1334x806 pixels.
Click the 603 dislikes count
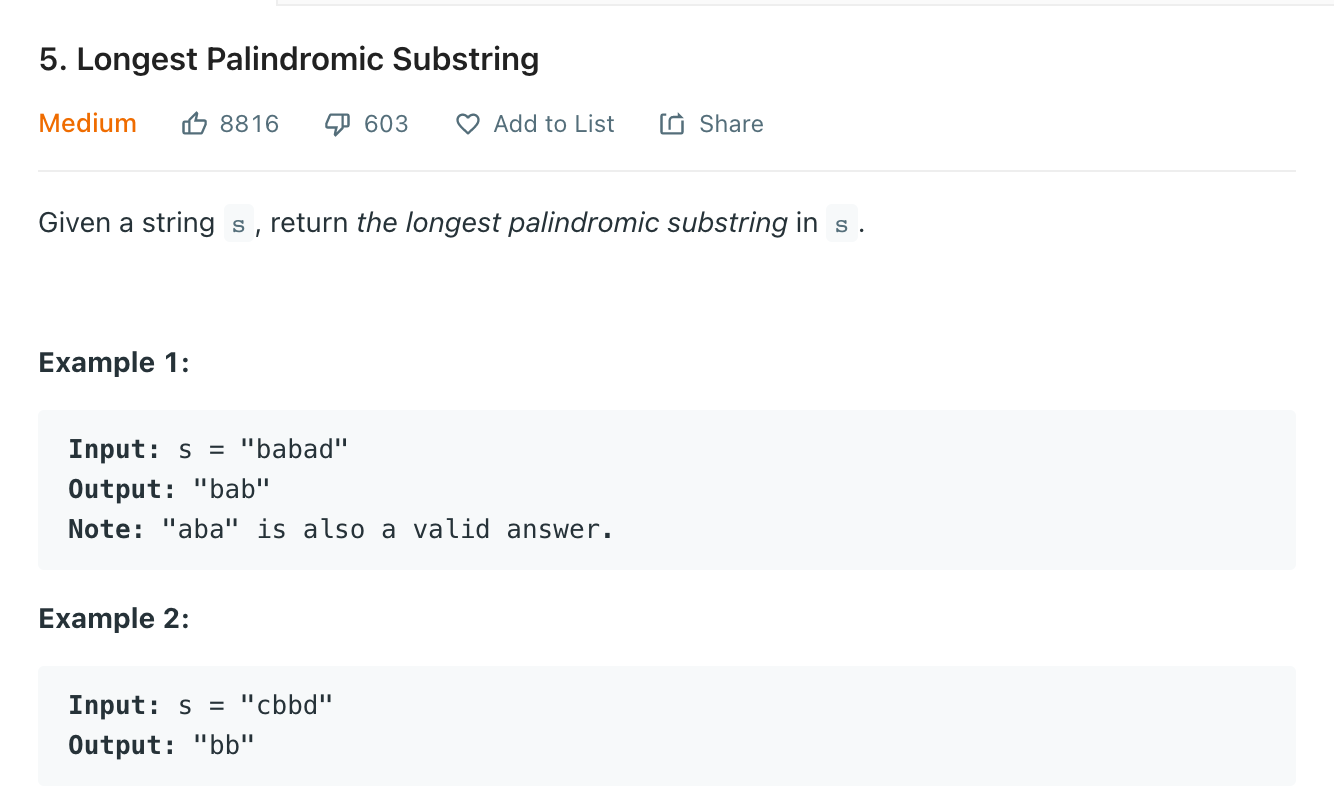coord(386,124)
